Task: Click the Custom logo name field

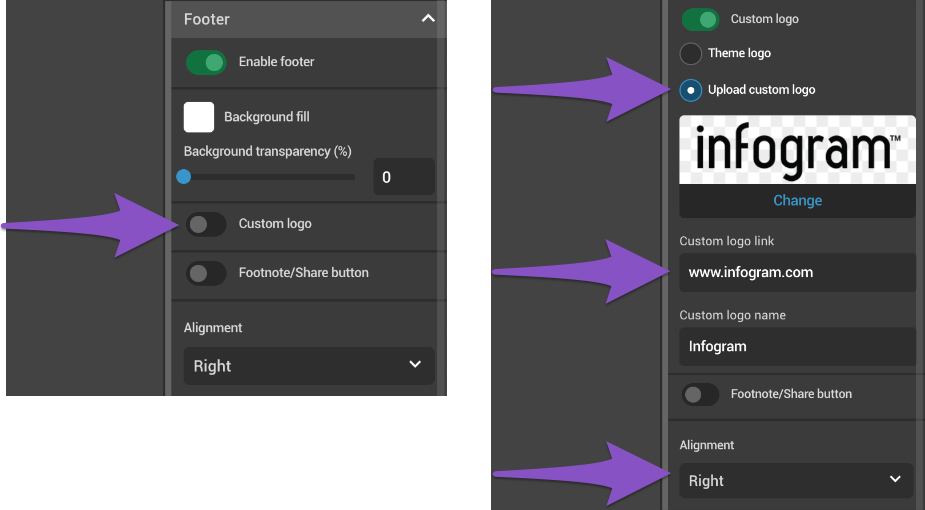Action: pyautogui.click(x=797, y=346)
